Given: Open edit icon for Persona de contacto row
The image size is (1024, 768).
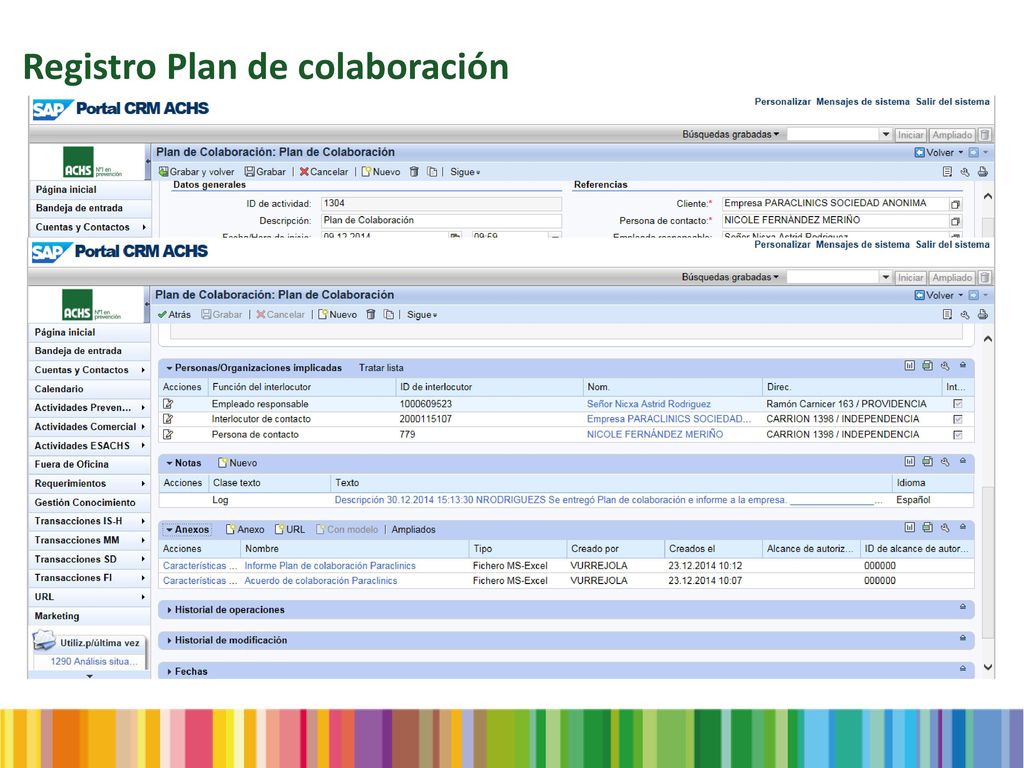Looking at the screenshot, I should pos(168,434).
